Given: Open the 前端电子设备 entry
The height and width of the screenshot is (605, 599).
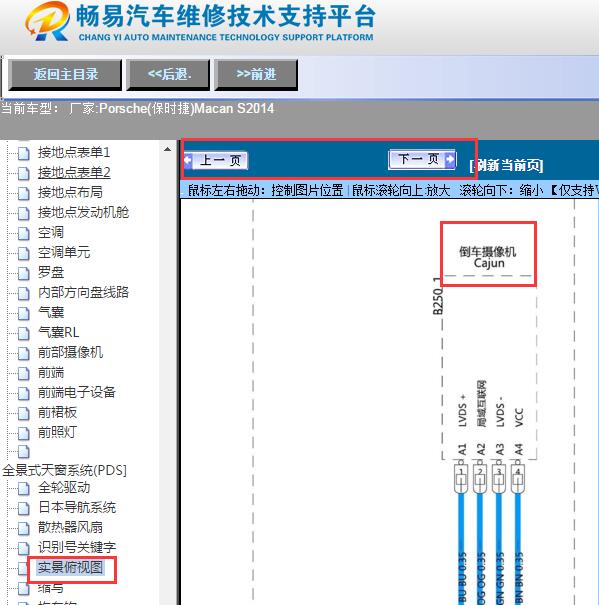Looking at the screenshot, I should pyautogui.click(x=77, y=392).
